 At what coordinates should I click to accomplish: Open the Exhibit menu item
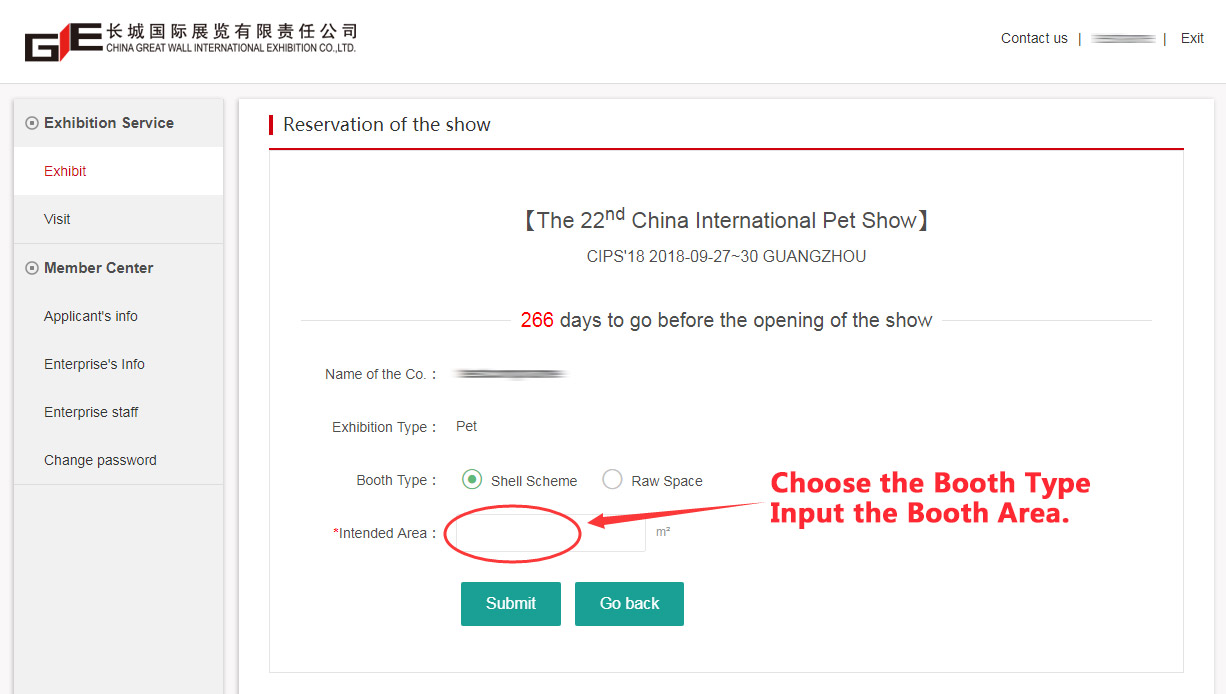[x=118, y=171]
